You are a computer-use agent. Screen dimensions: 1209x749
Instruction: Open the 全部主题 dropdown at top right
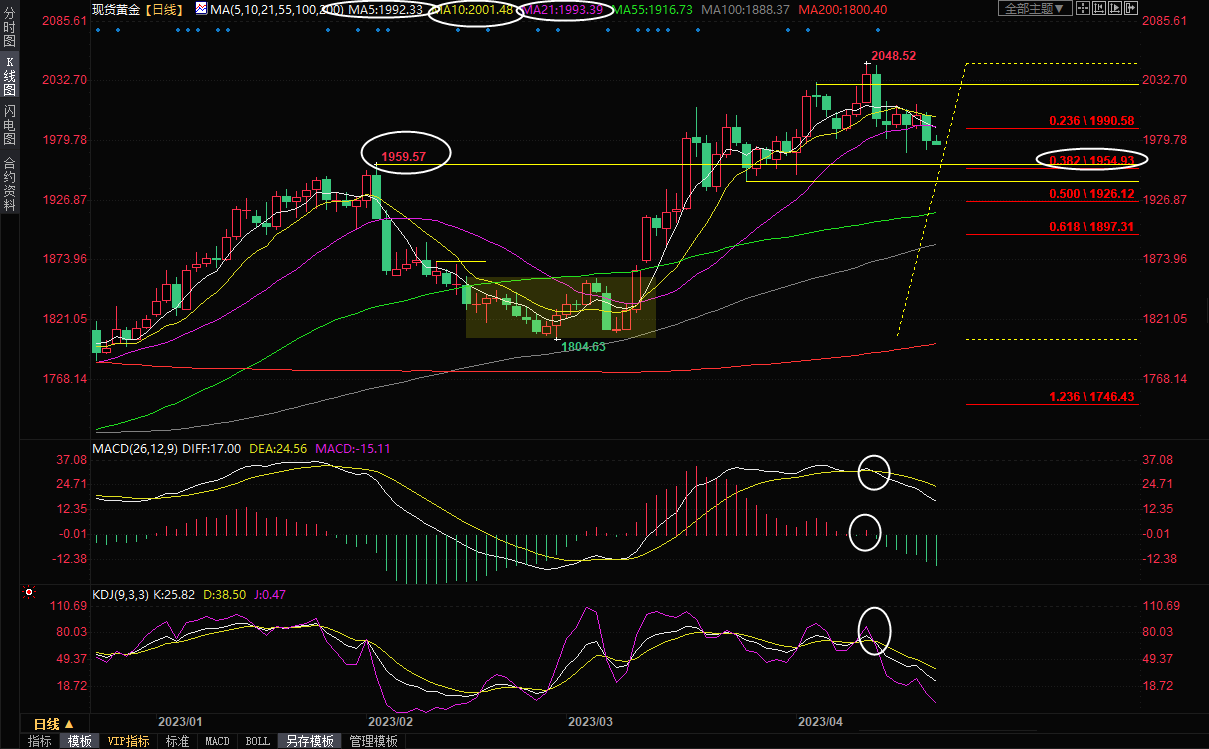point(1035,8)
